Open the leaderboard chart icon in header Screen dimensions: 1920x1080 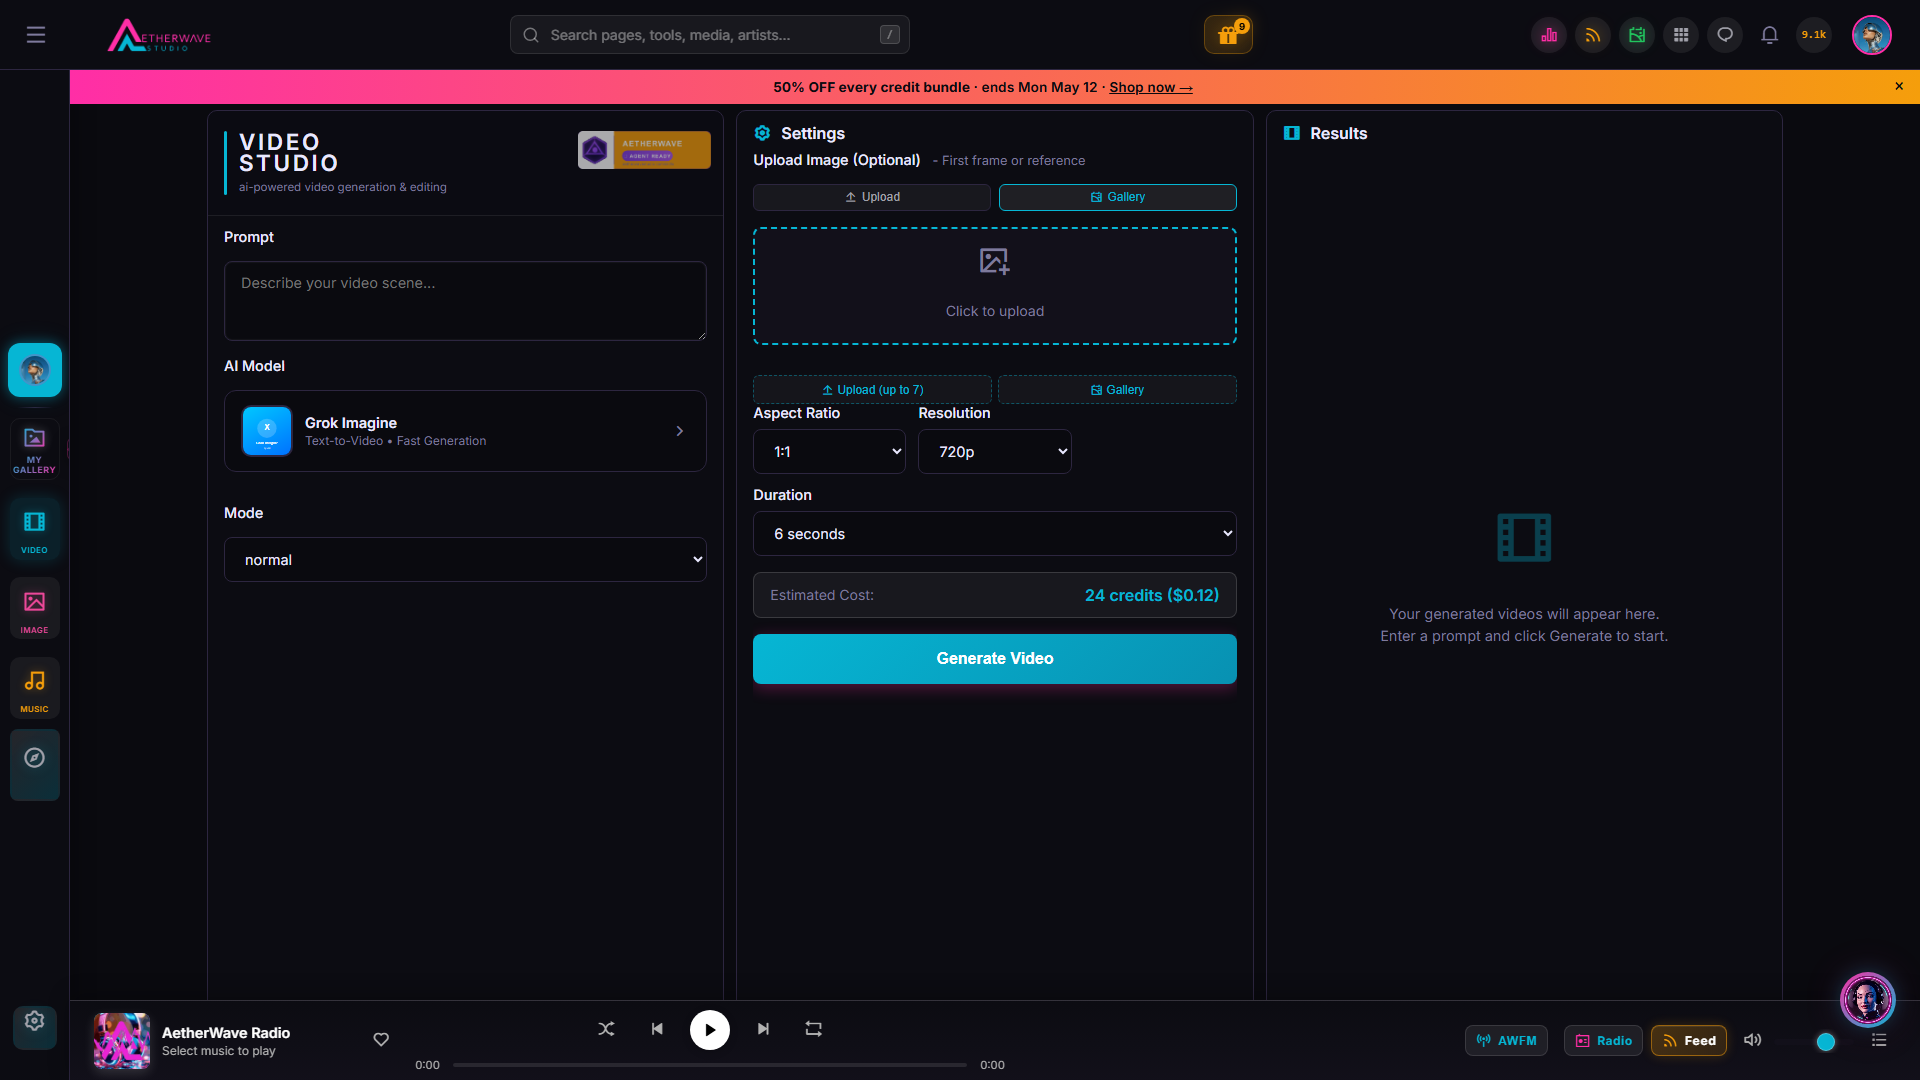coord(1549,35)
